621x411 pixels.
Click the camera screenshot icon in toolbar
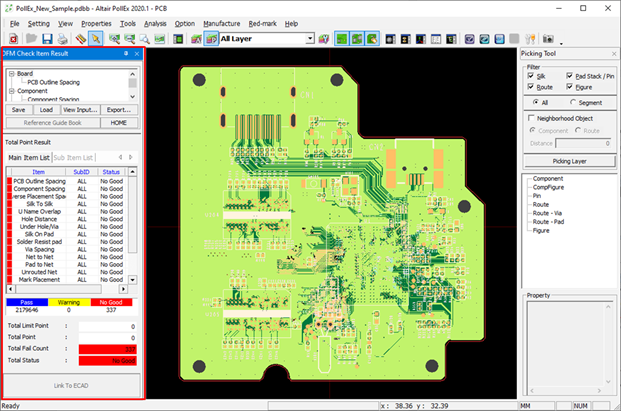(550, 38)
